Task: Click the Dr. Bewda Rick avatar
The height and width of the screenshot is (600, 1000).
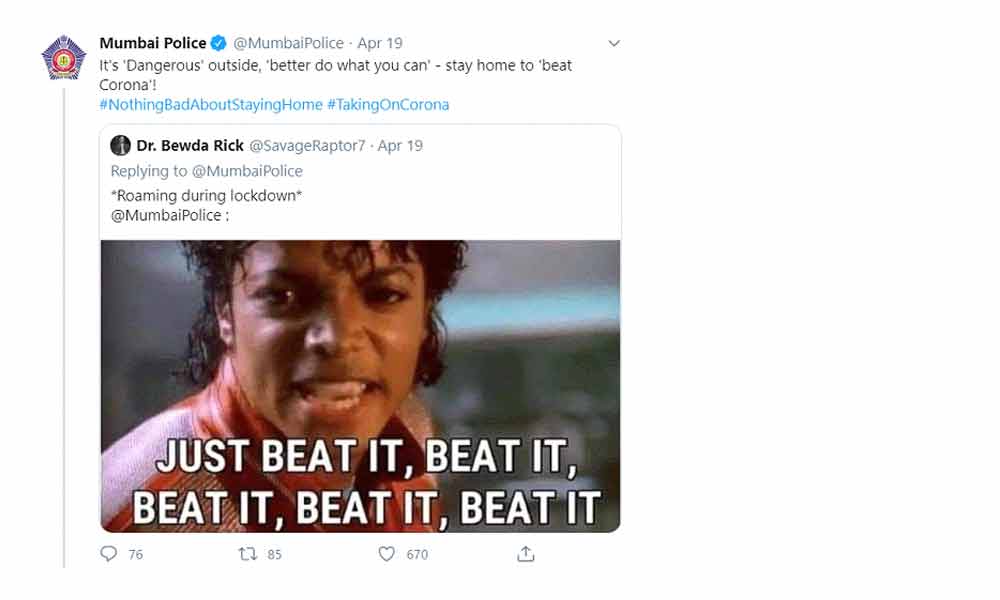Action: (x=120, y=146)
